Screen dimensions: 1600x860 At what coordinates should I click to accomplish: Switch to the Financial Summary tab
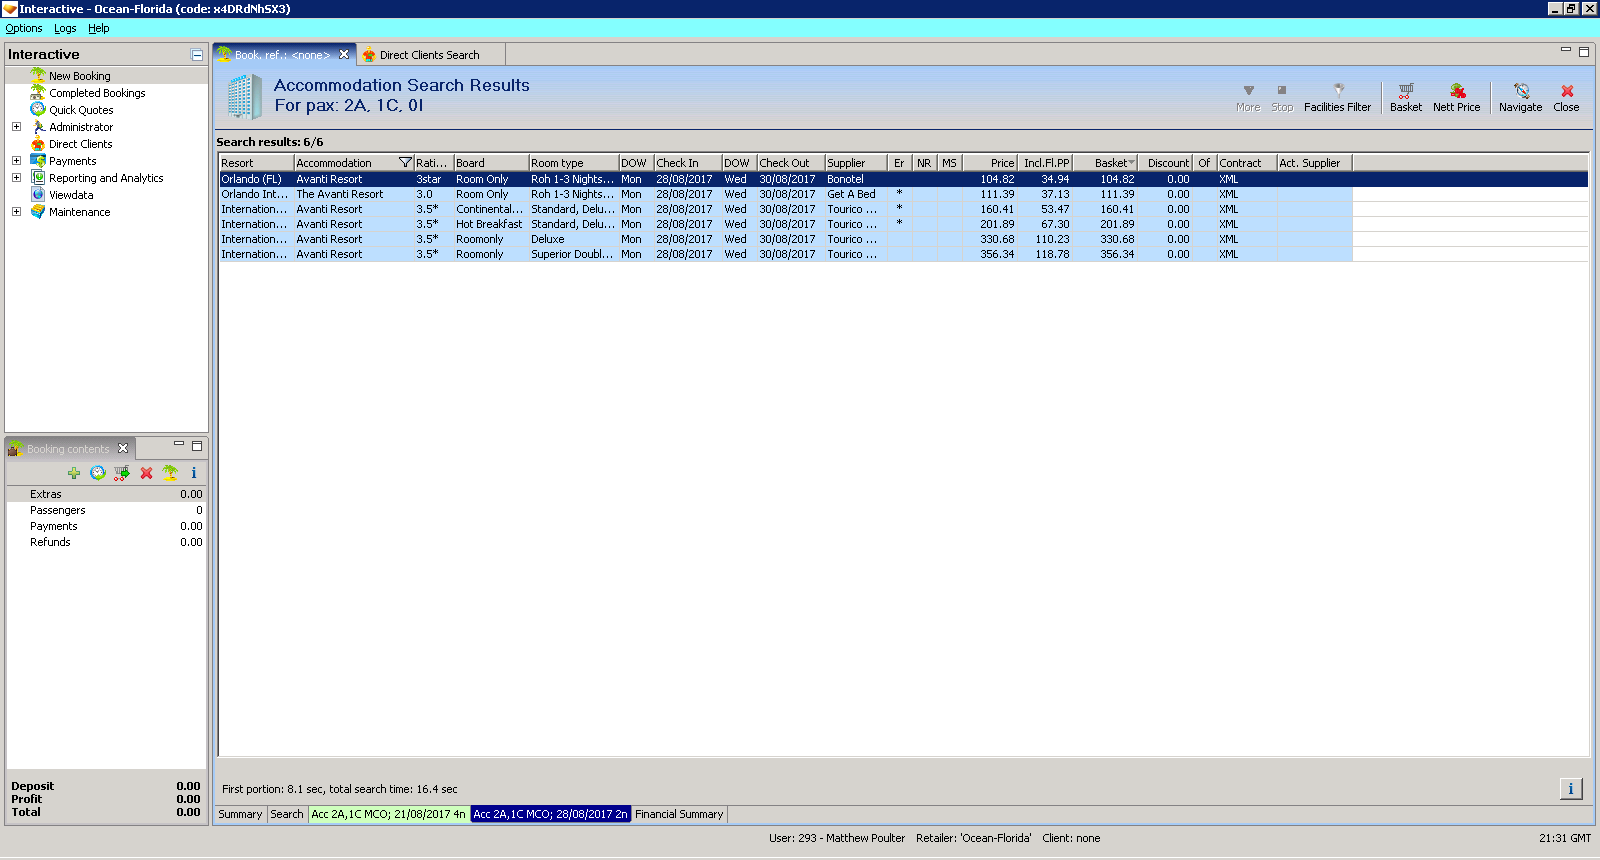pos(678,814)
